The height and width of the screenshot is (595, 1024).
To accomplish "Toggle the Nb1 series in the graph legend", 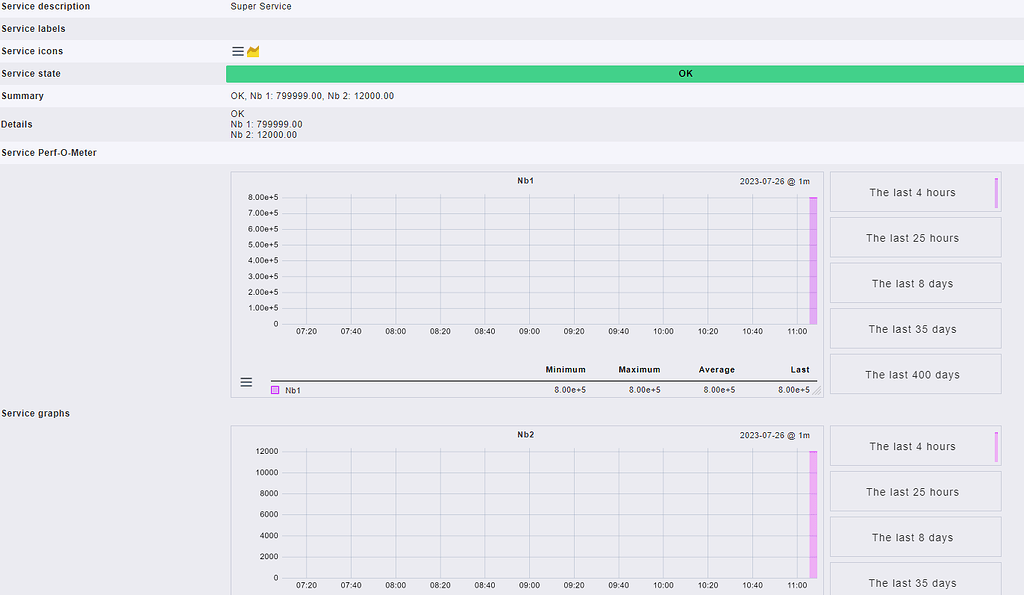I will (291, 389).
